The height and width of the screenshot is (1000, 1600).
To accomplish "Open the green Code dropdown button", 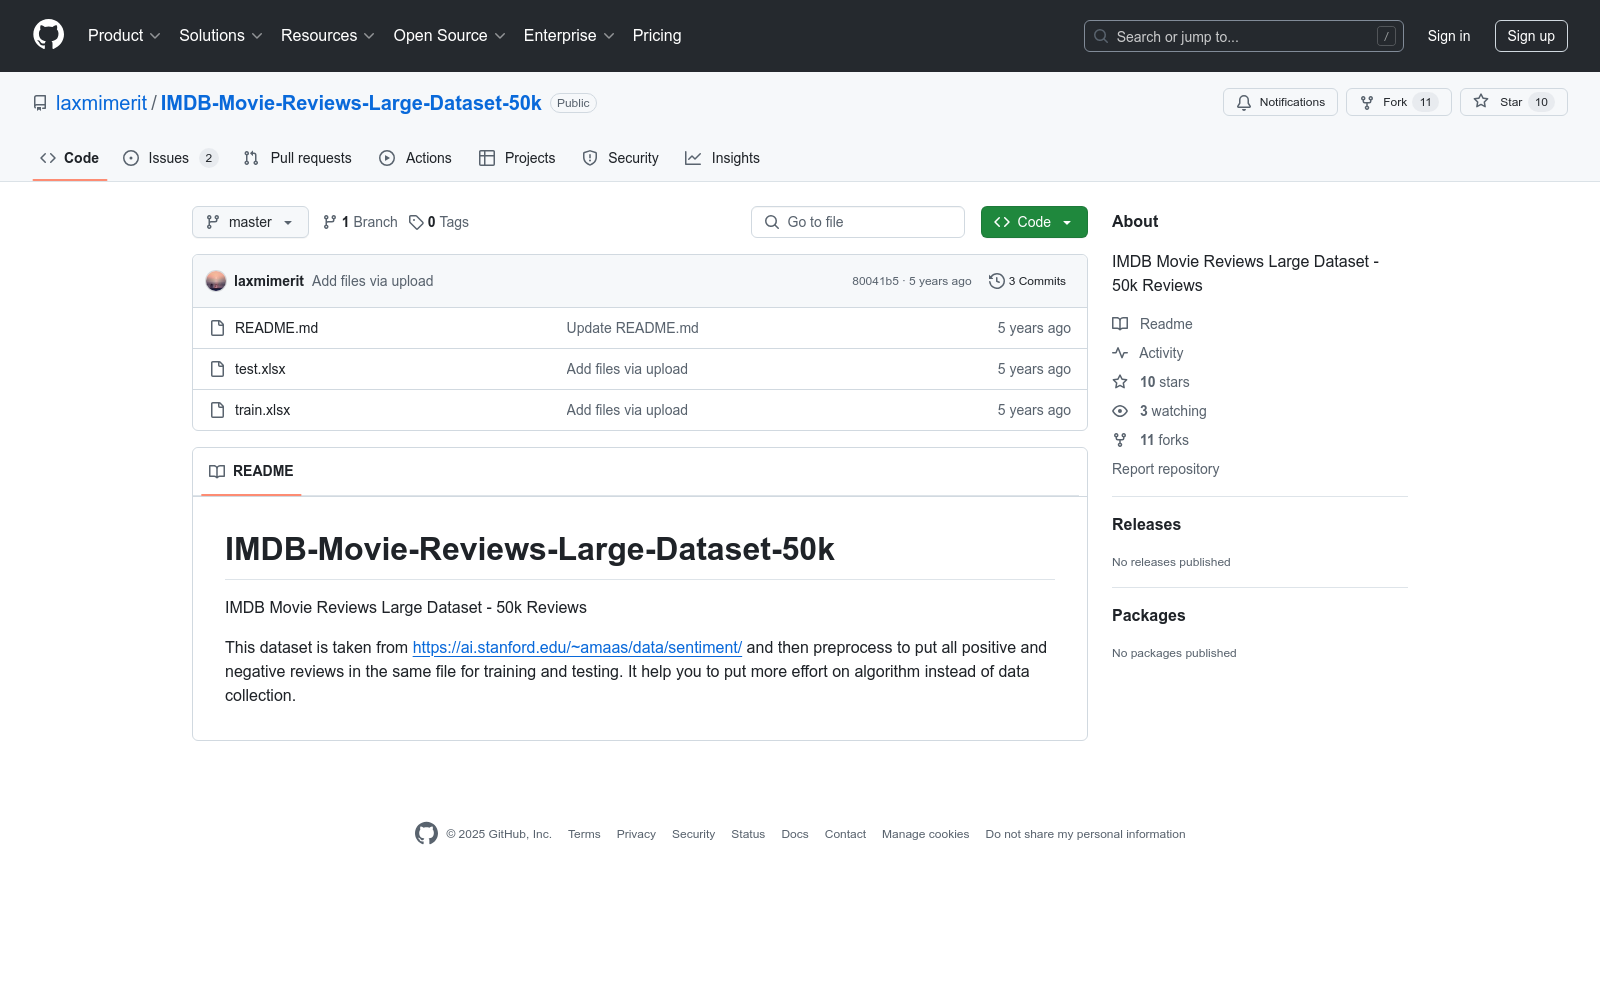I will [1034, 222].
